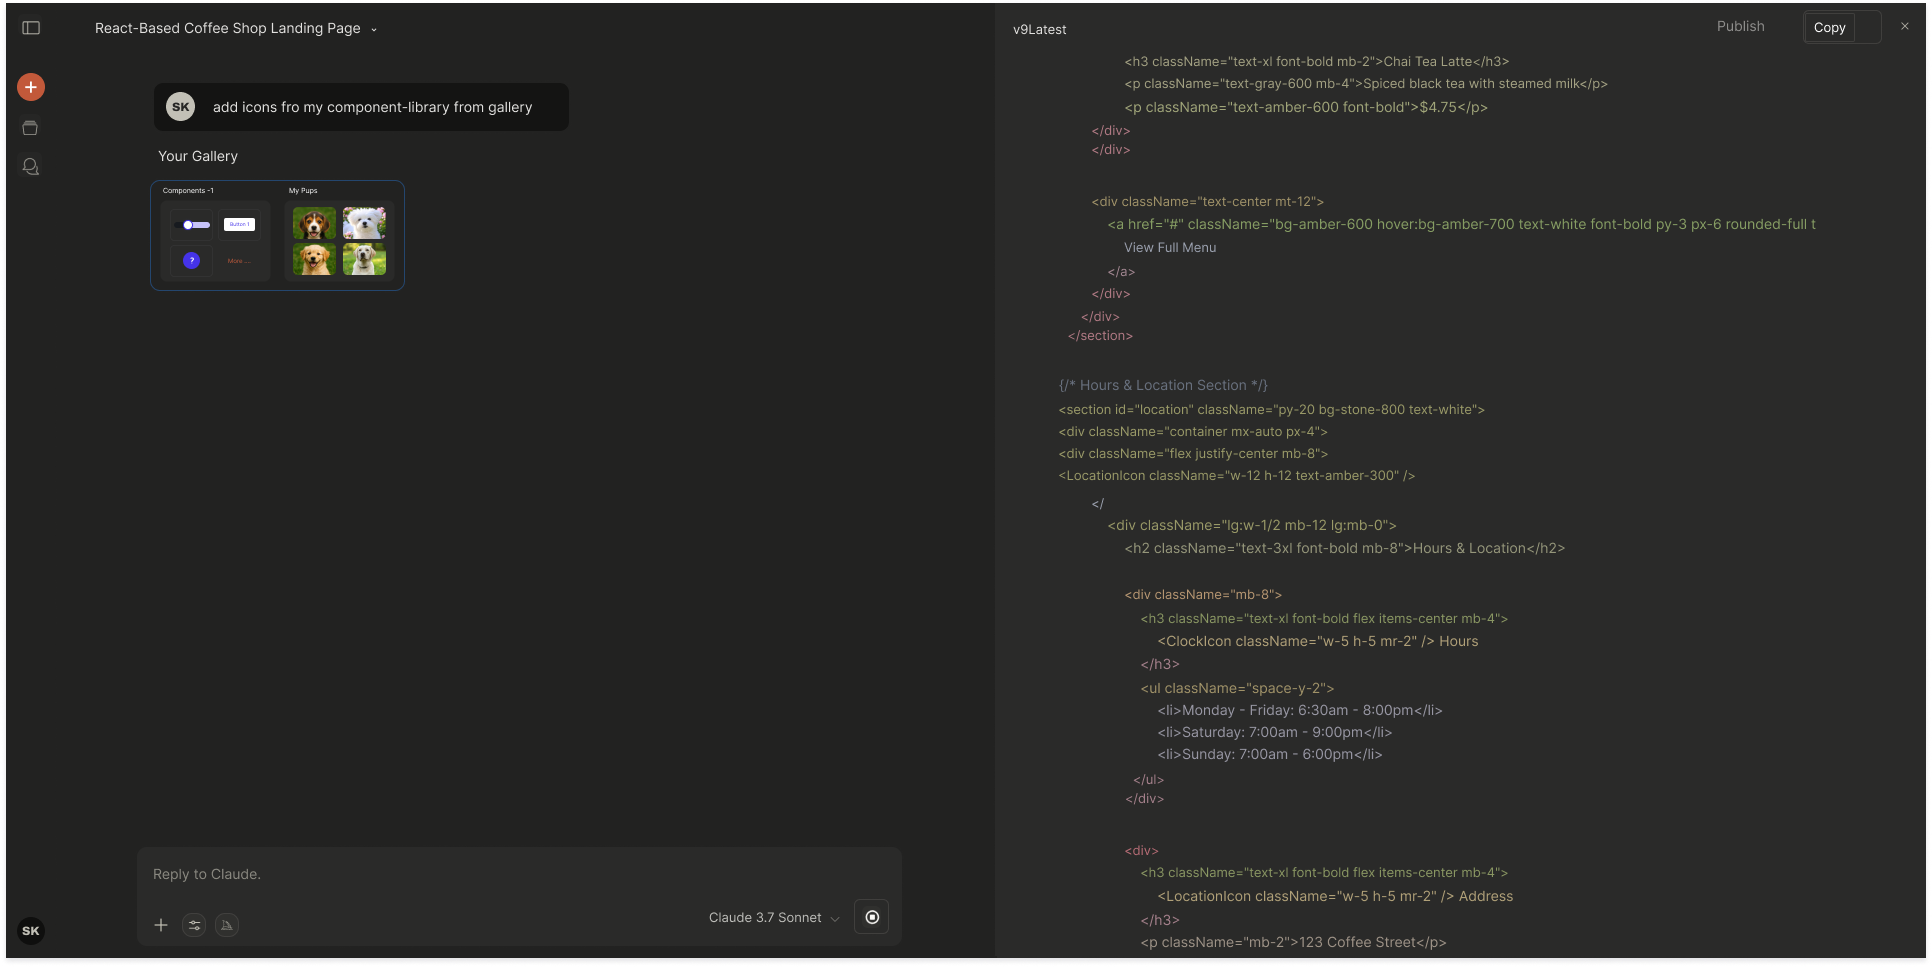
Task: Expand the chat title dropdown
Action: (374, 29)
